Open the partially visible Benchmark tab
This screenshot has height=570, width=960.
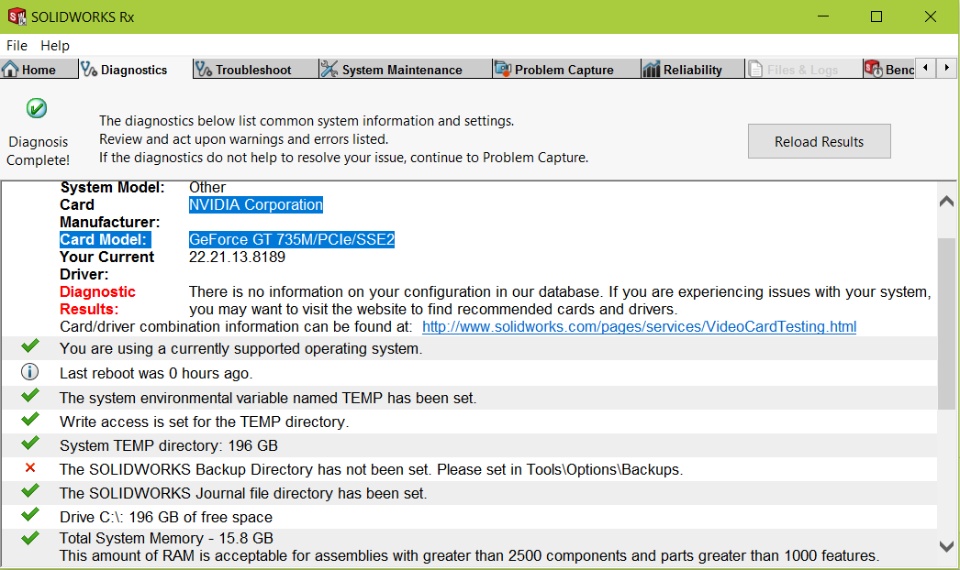(x=889, y=69)
